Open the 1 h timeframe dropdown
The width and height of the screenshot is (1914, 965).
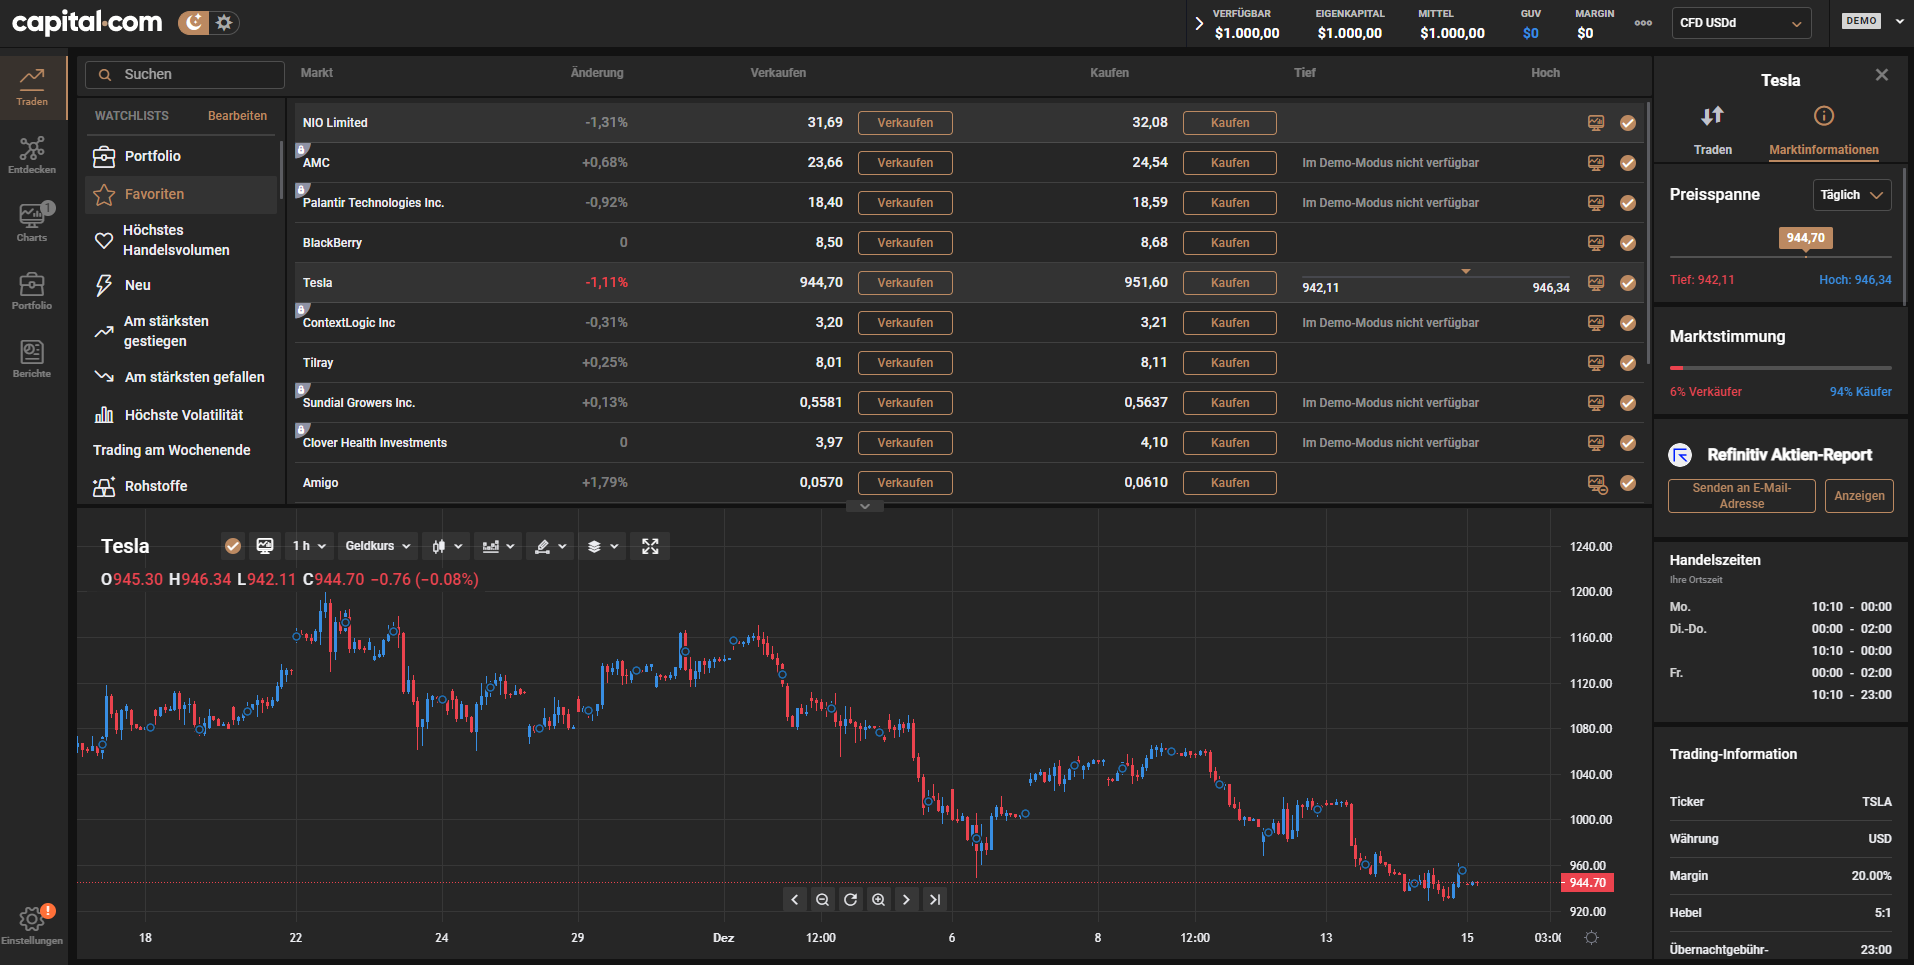tap(309, 546)
